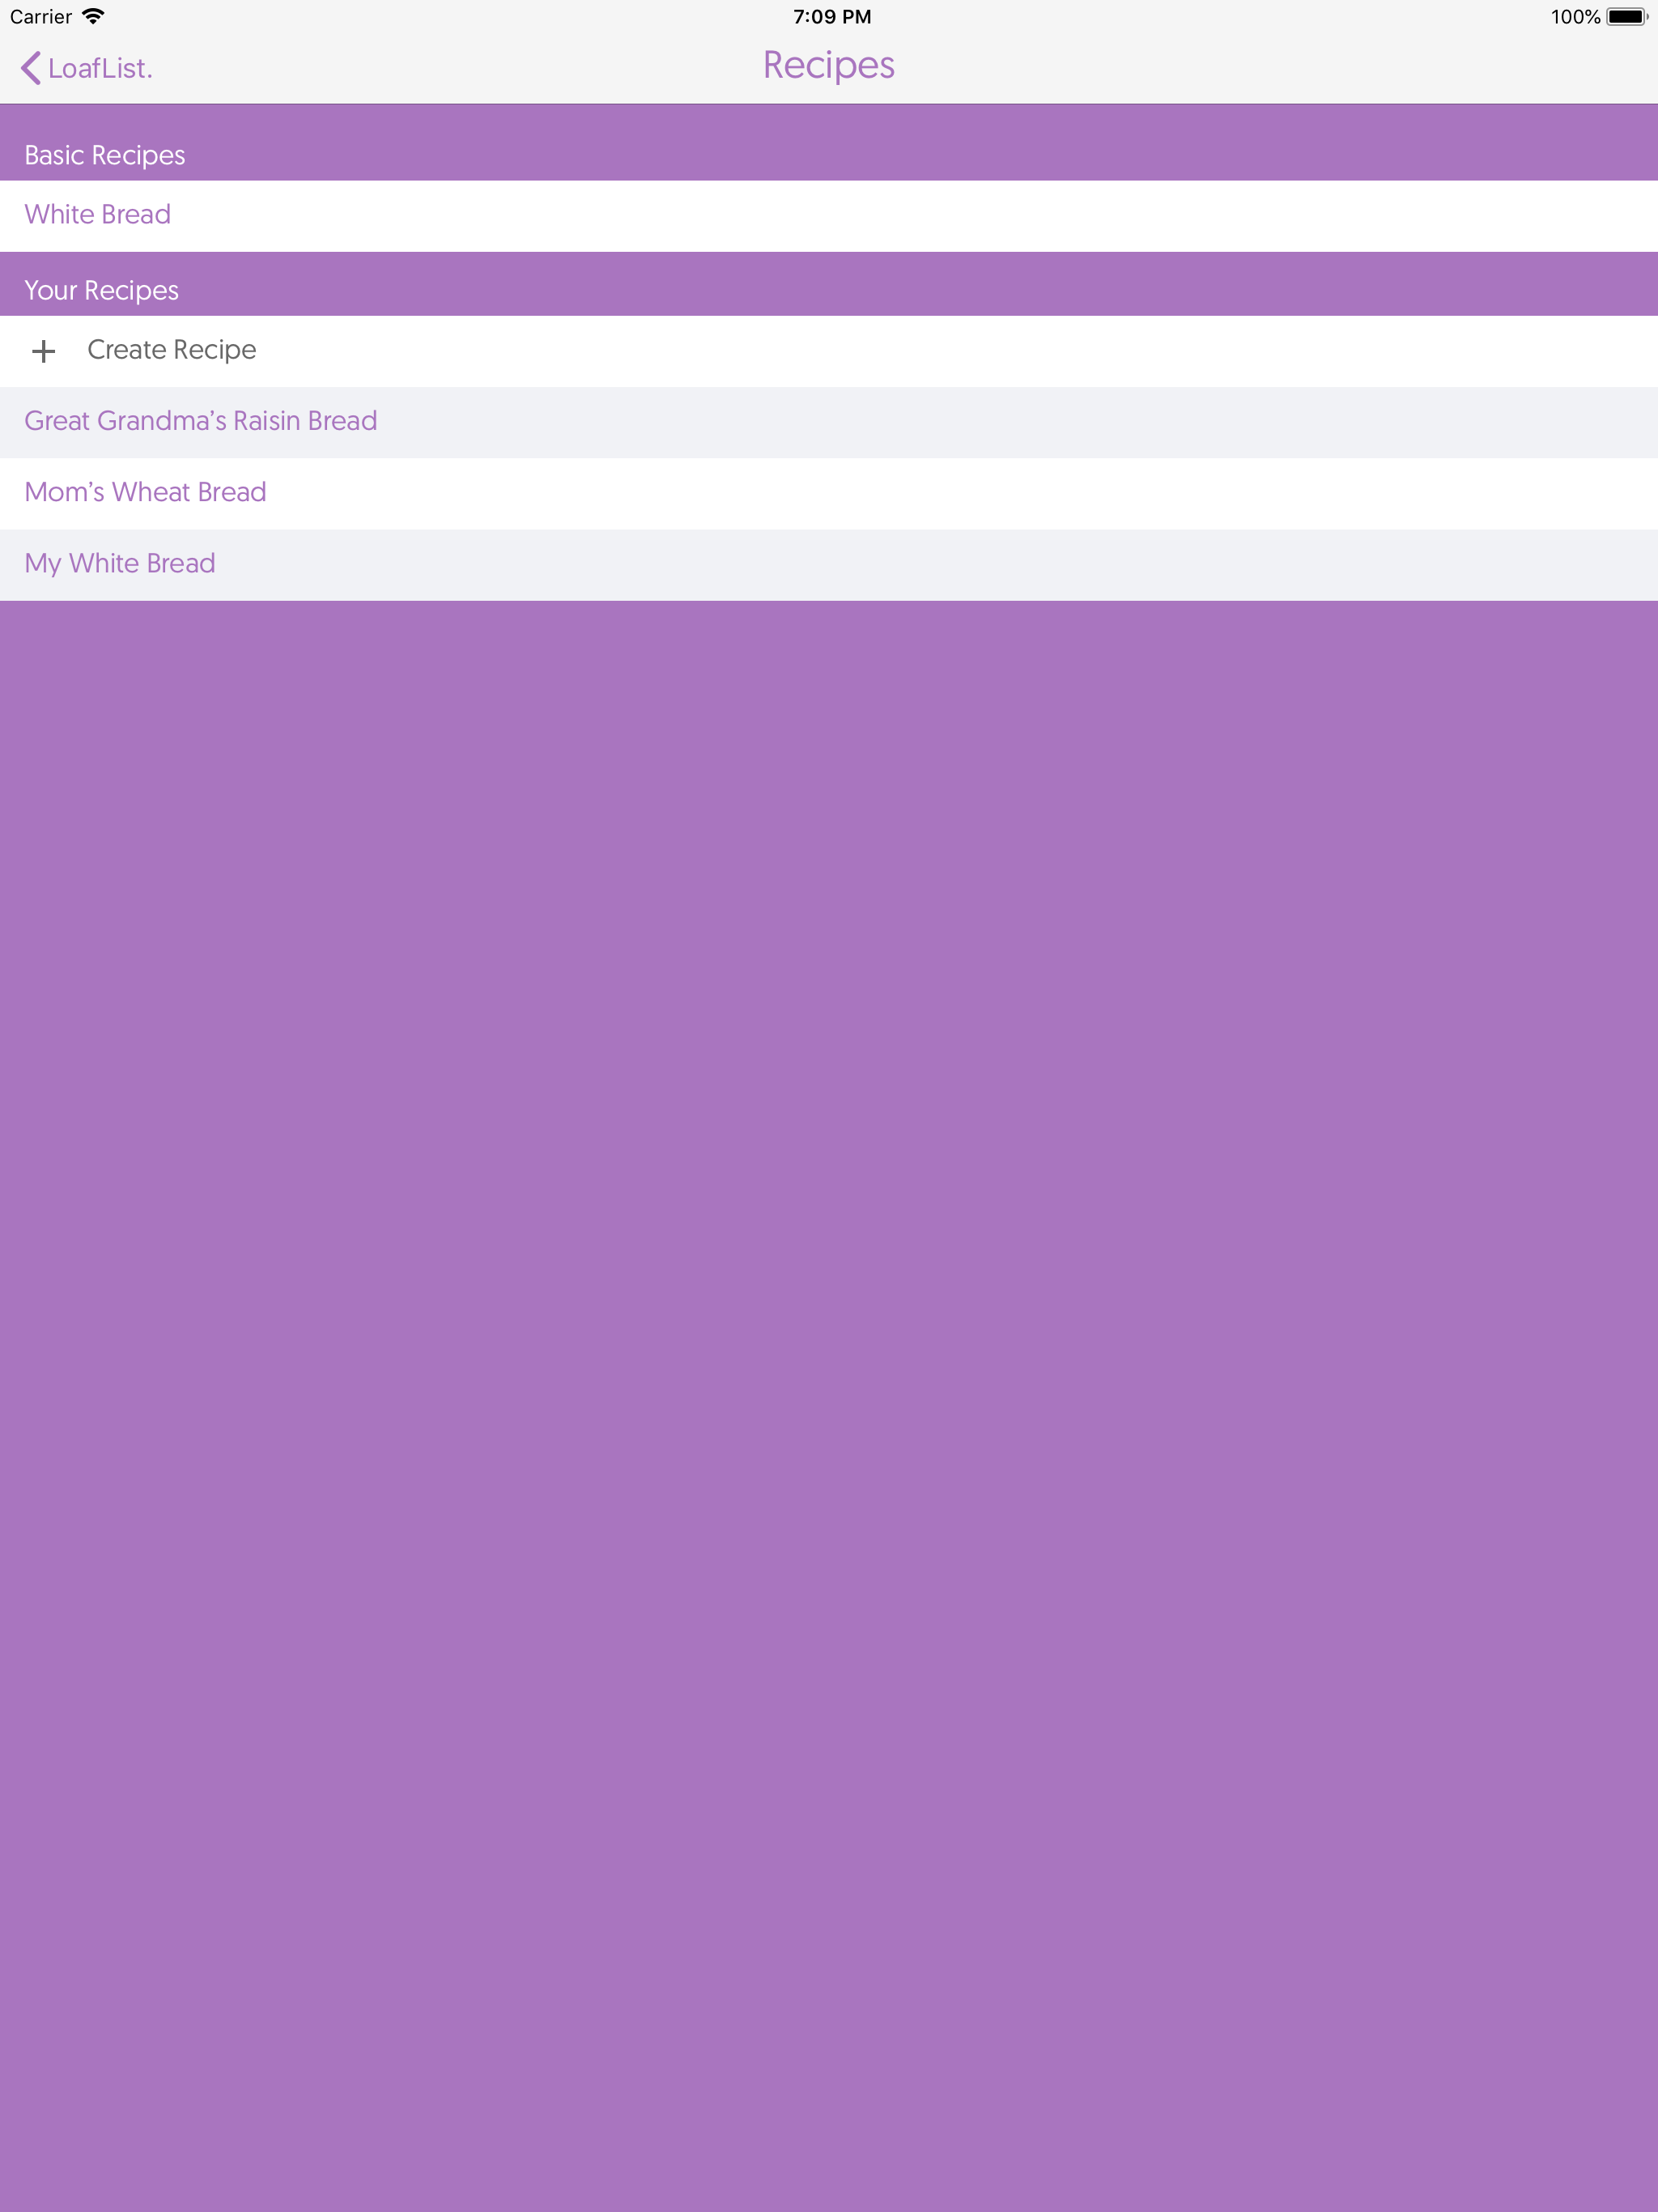Tap the plus icon to create a recipe
Viewport: 1658px width, 2212px height.
click(44, 351)
